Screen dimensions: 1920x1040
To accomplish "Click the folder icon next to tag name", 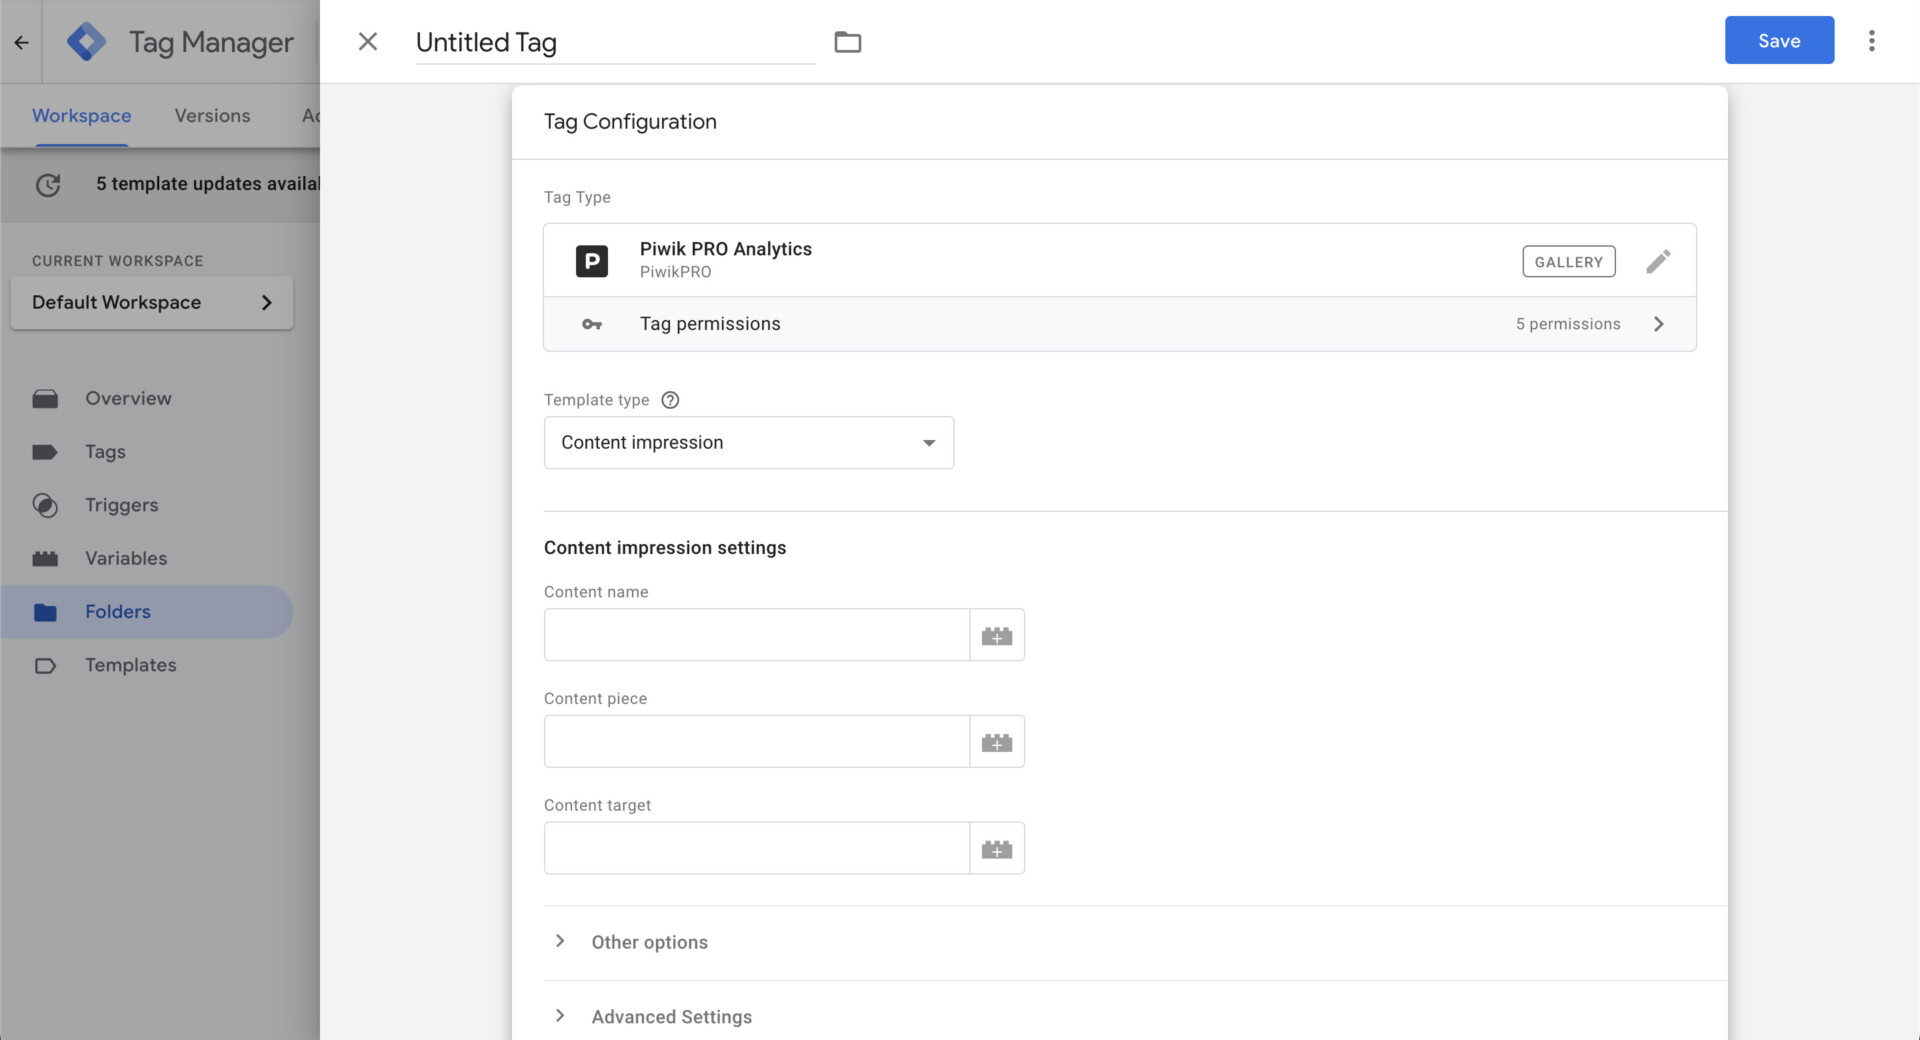I will (848, 42).
